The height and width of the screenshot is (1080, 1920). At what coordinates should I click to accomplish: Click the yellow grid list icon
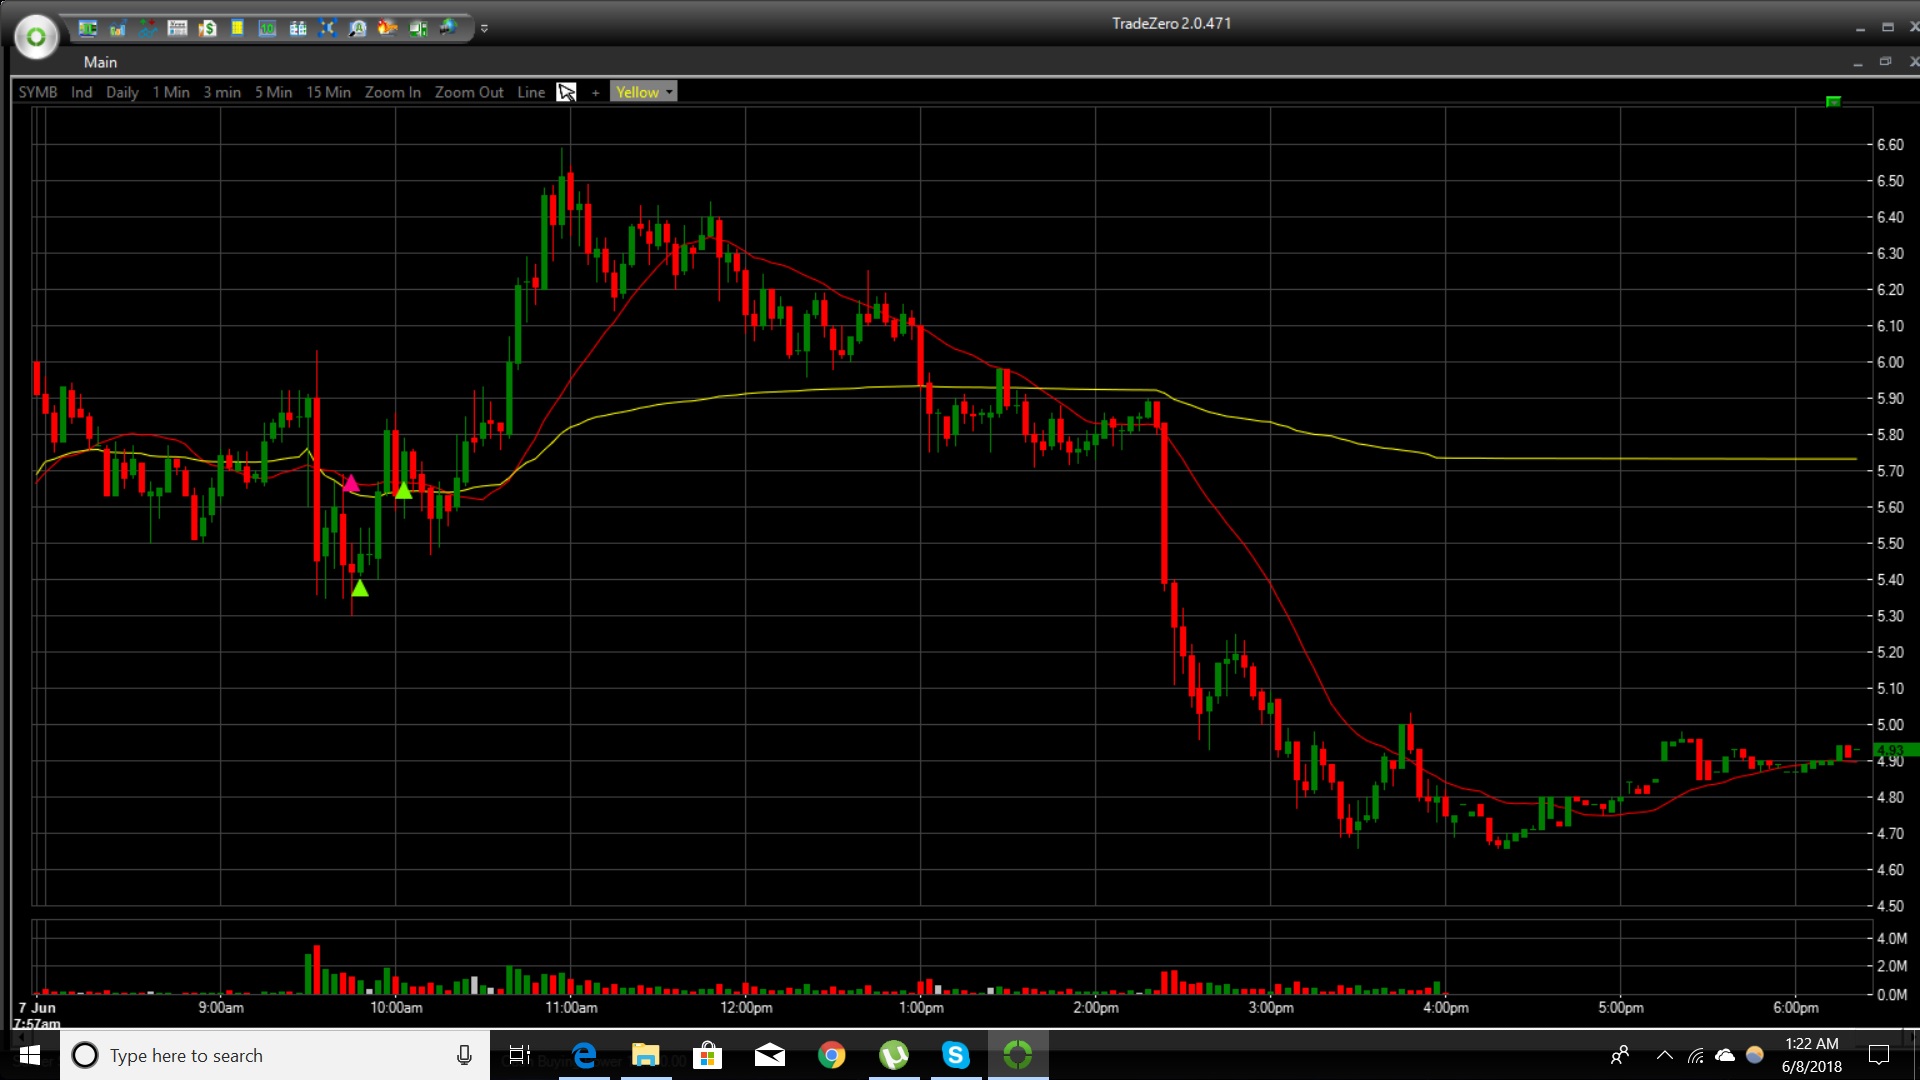coord(237,28)
